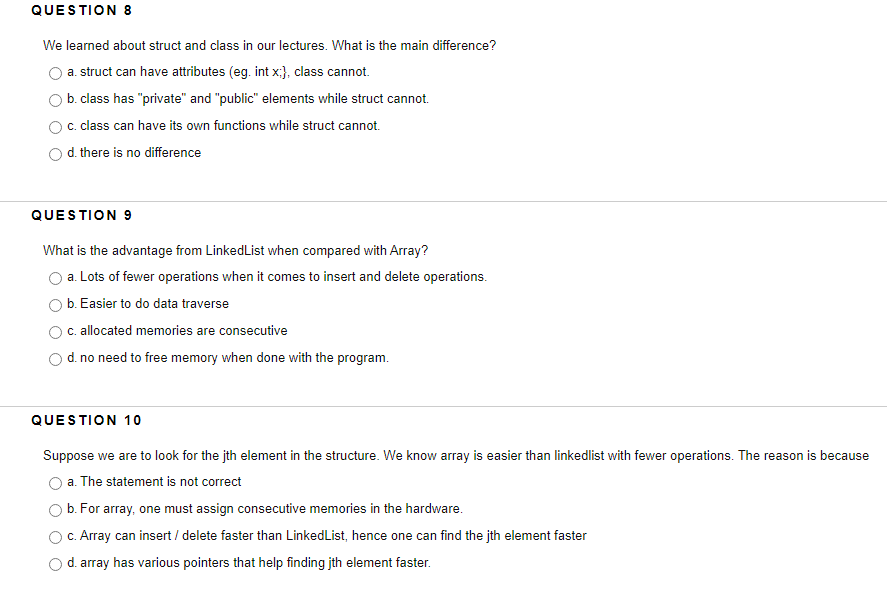Select option c about consecutive allocated memories

[55, 331]
